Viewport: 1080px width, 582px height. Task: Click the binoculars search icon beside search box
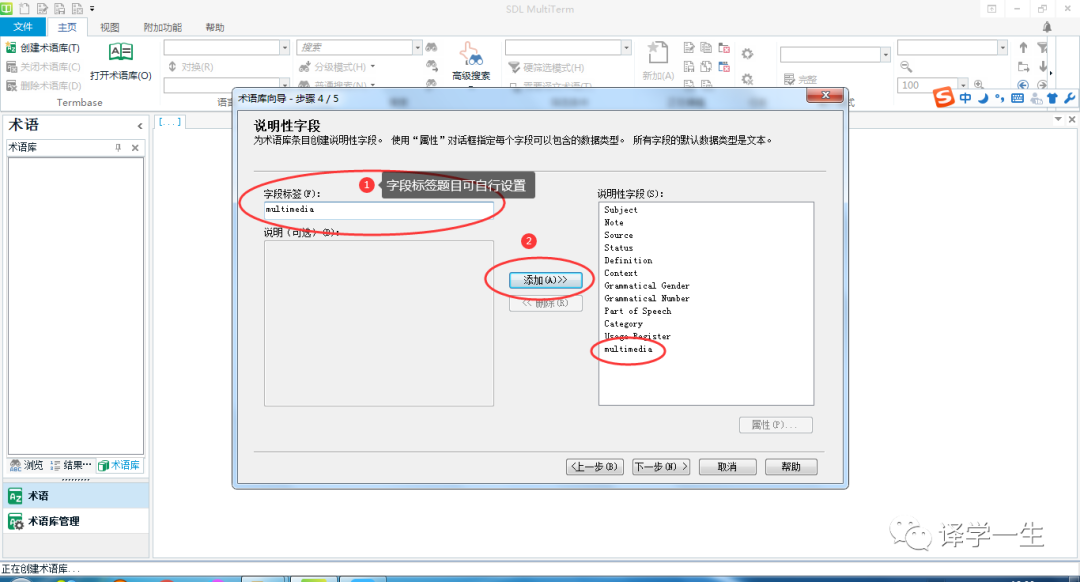coord(431,47)
